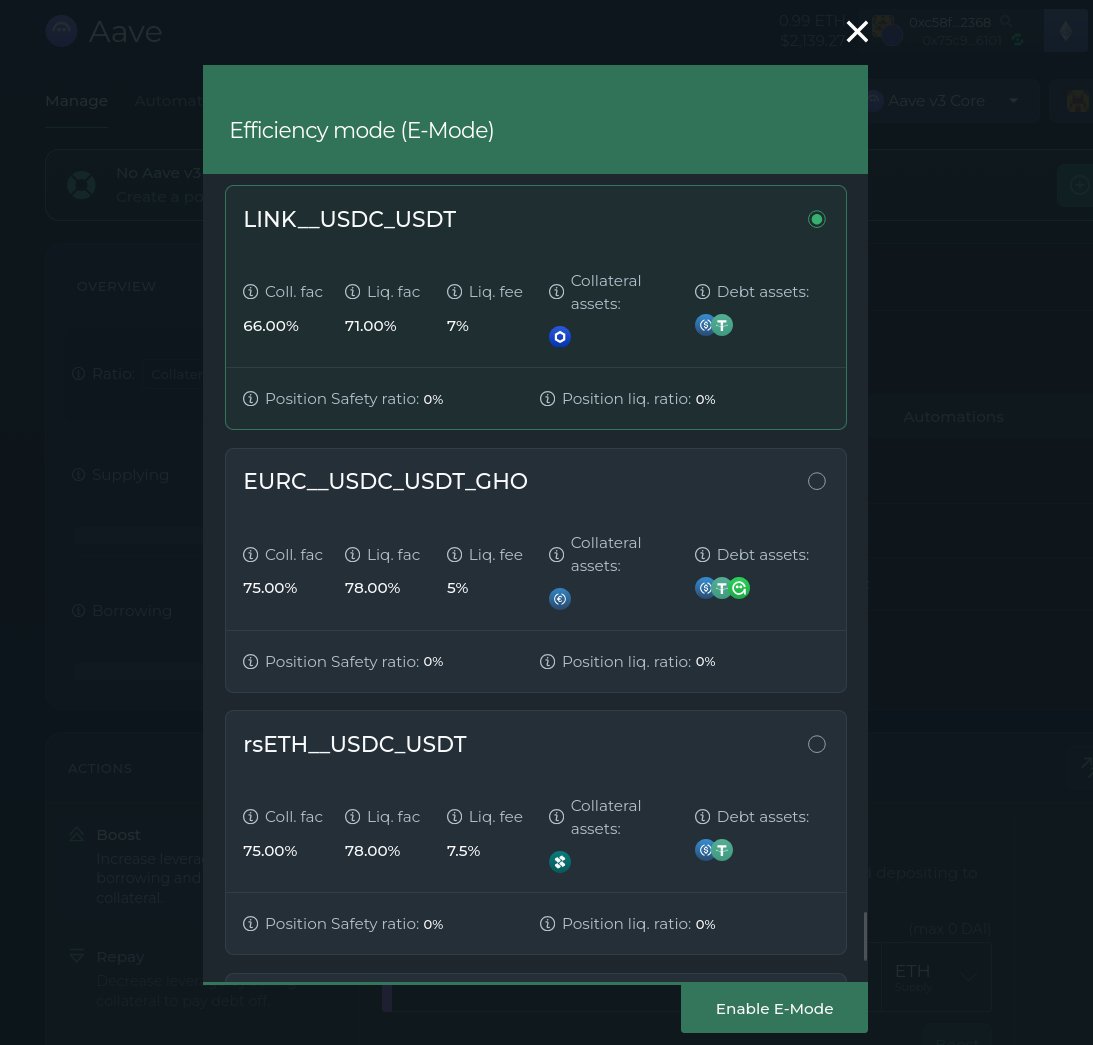Click info icon beside Coll. fac in LINK card
Viewport: 1093px width, 1045px height.
pyautogui.click(x=251, y=292)
